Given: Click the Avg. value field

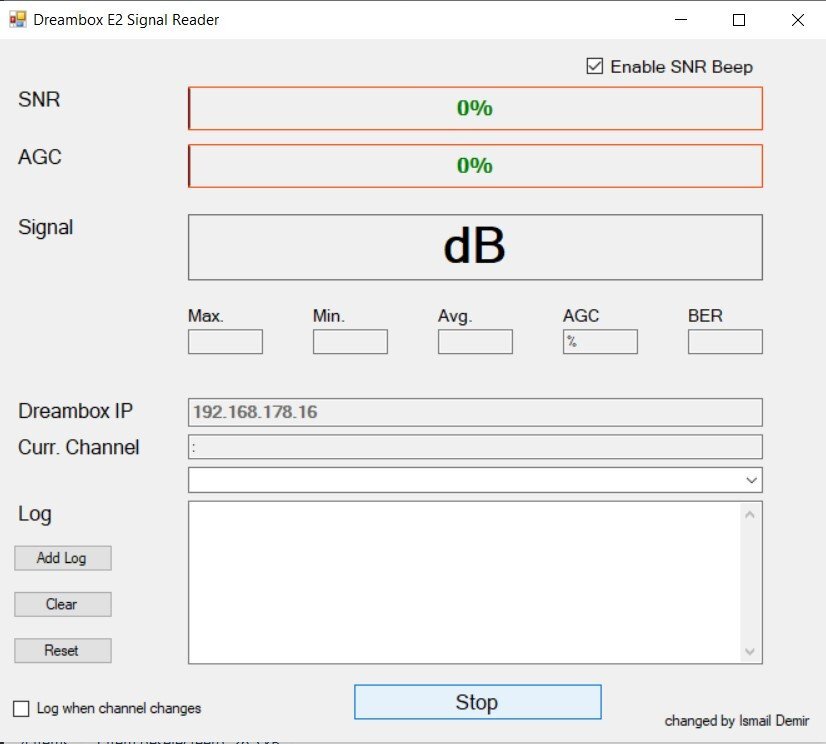Looking at the screenshot, I should (475, 342).
